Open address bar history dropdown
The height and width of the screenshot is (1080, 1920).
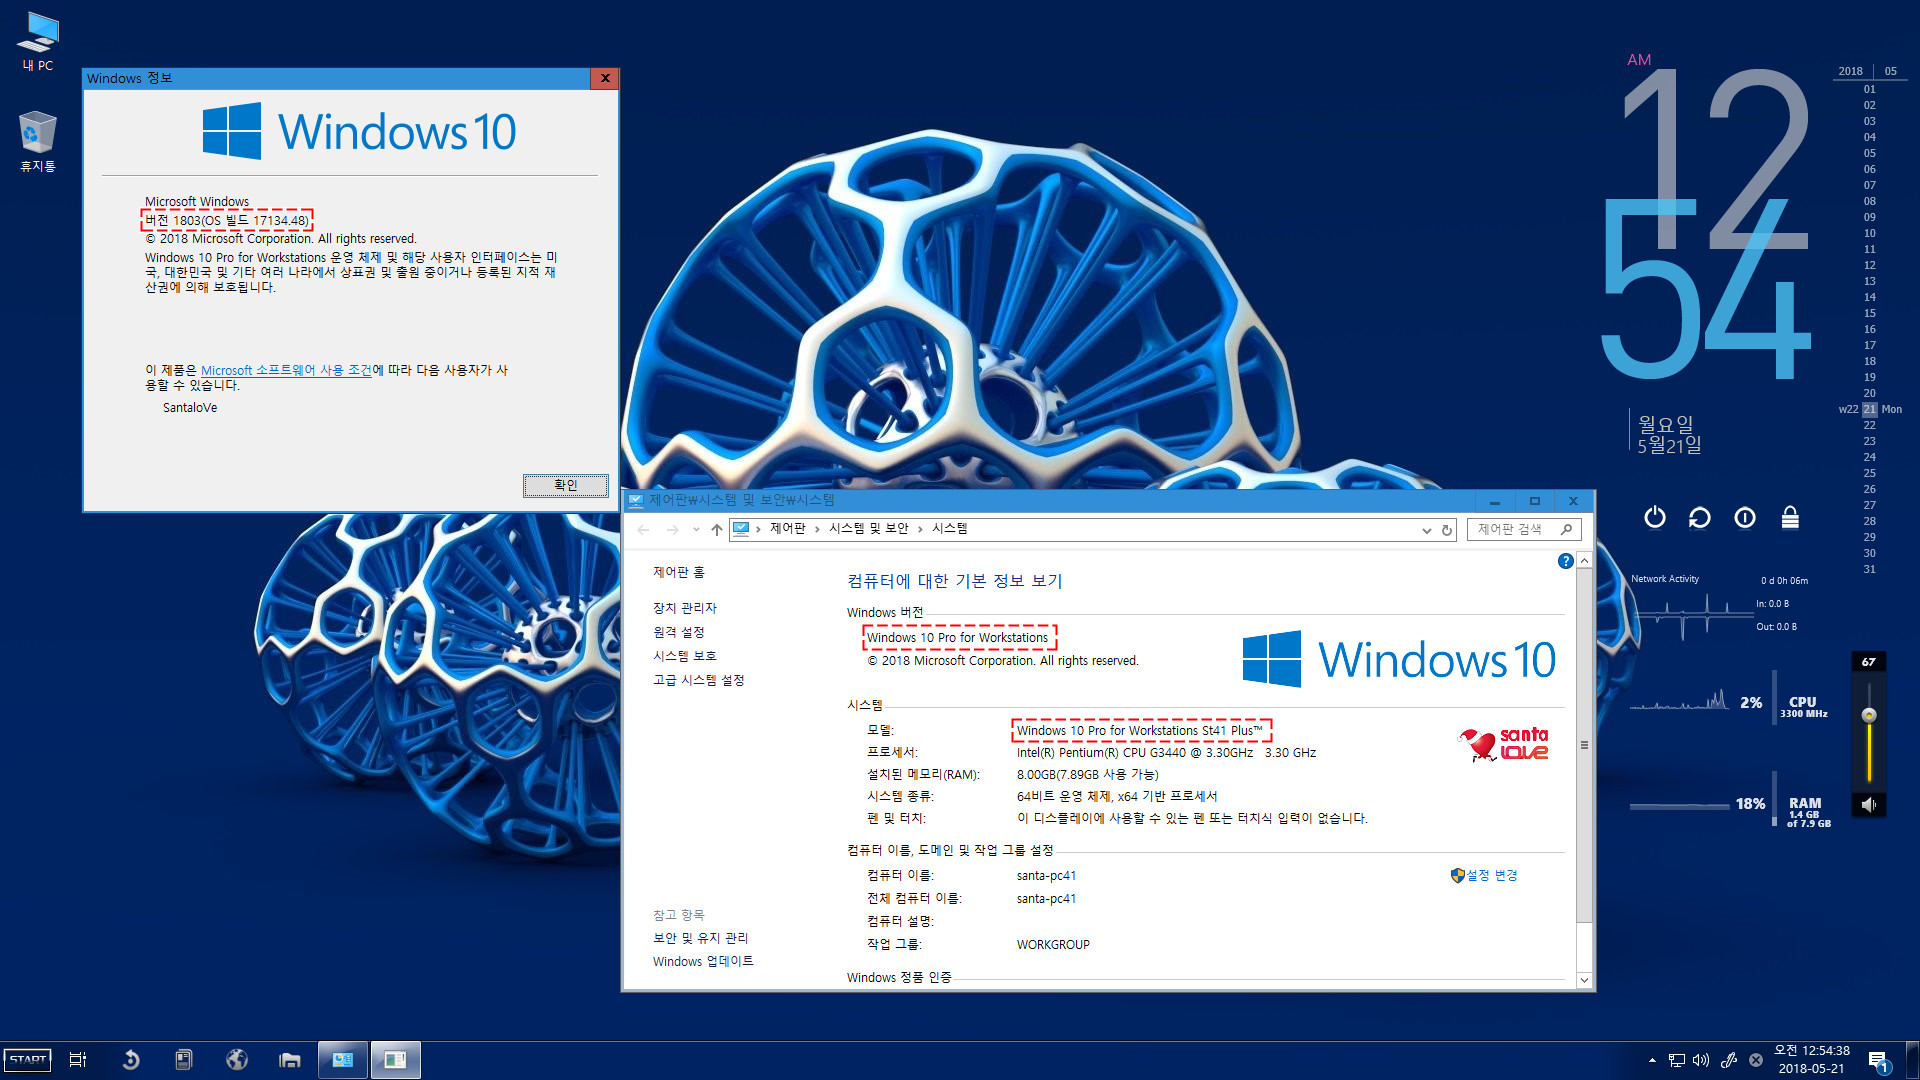(x=1427, y=530)
